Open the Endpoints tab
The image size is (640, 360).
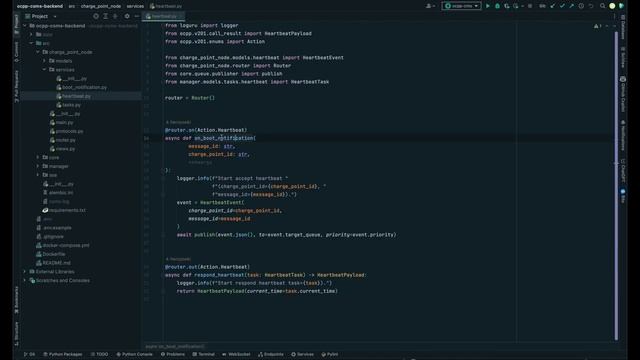pyautogui.click(x=271, y=354)
